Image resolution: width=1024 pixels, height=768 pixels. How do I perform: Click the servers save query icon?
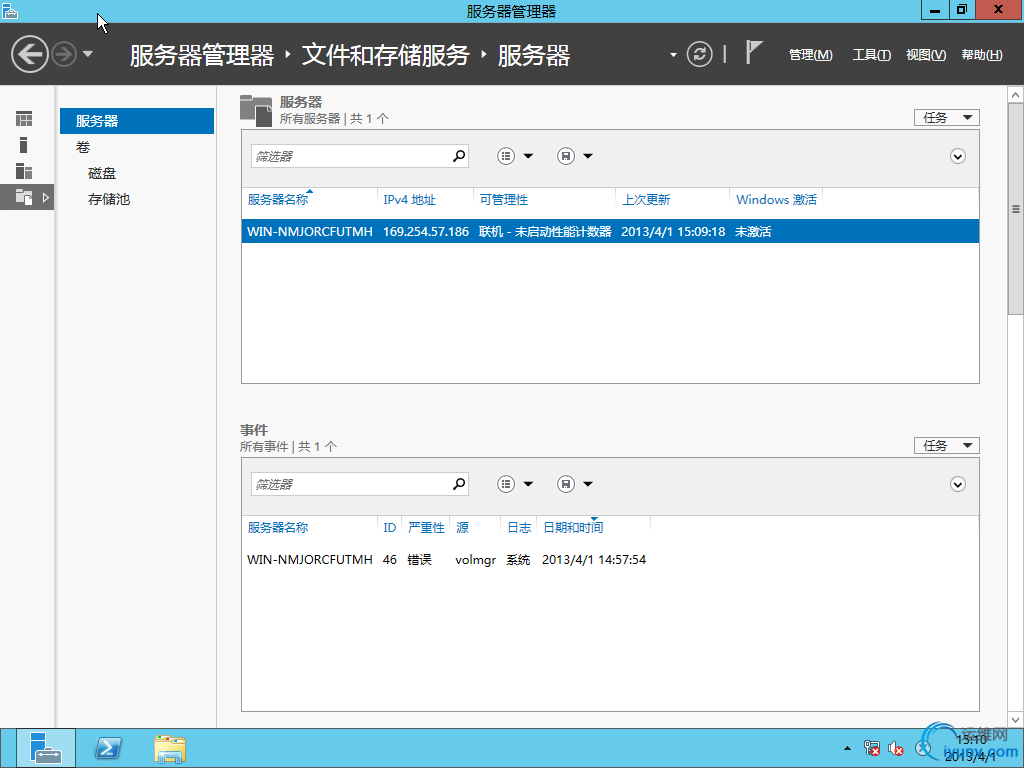[566, 156]
